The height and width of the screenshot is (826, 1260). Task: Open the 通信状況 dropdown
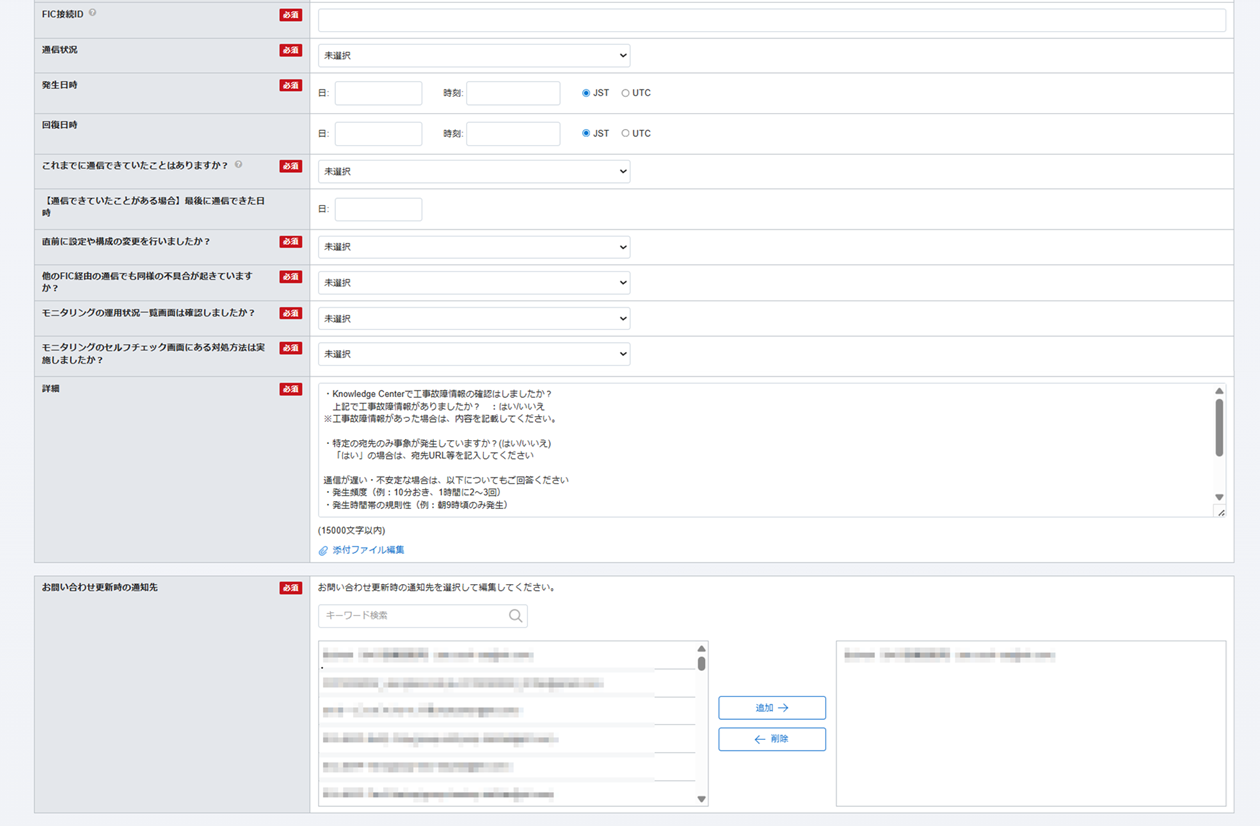point(474,56)
